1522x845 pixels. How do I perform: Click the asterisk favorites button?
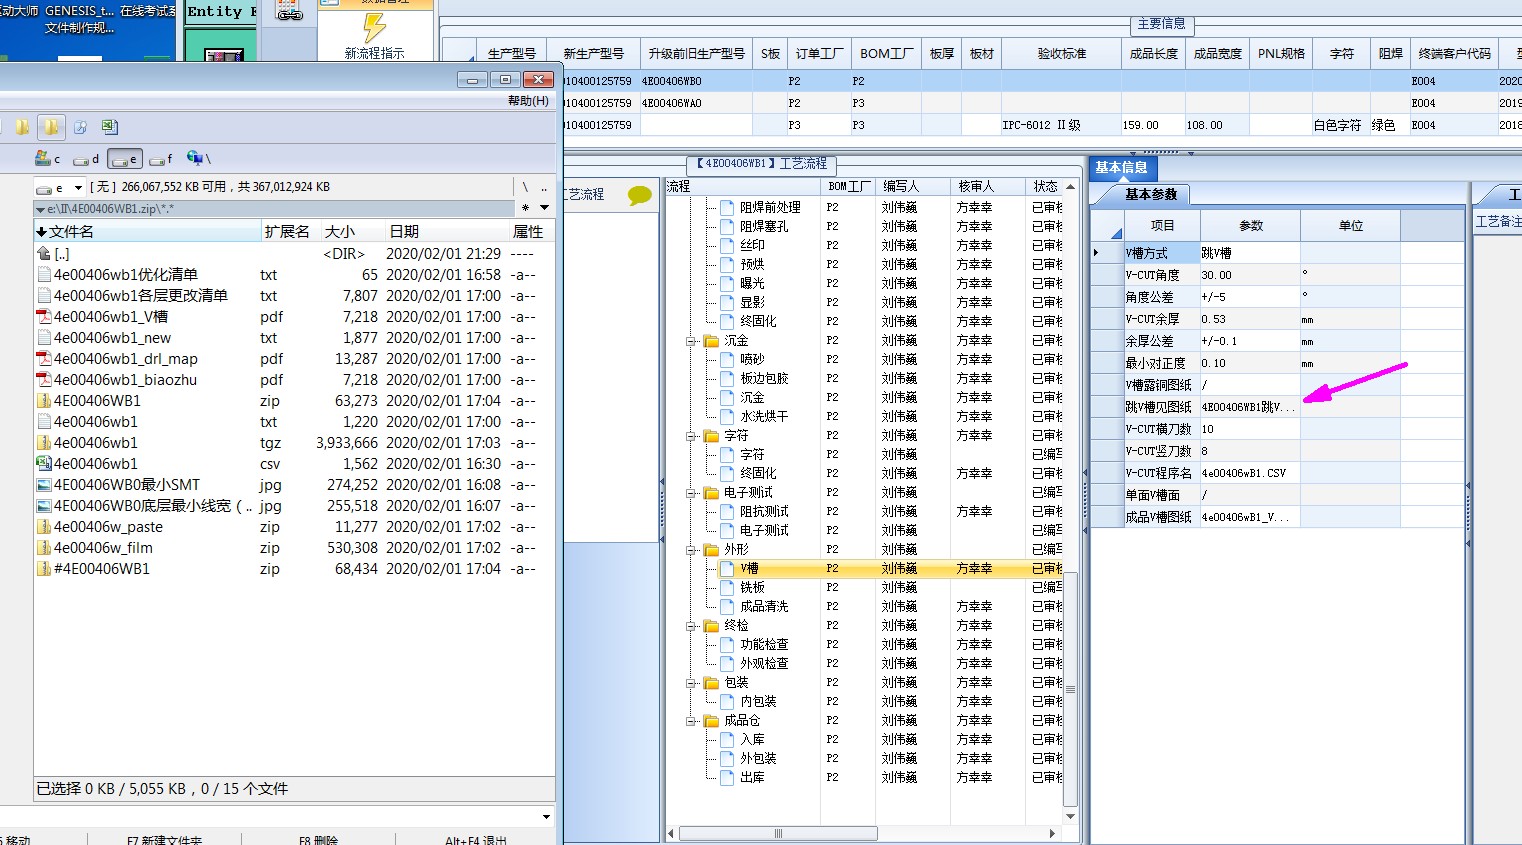[525, 208]
